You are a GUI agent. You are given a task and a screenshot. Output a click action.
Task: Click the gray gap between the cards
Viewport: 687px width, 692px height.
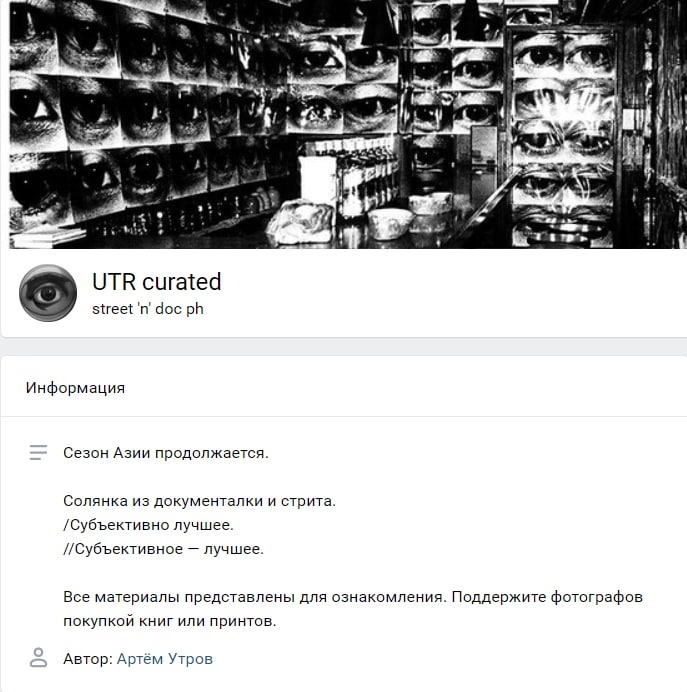[343, 347]
